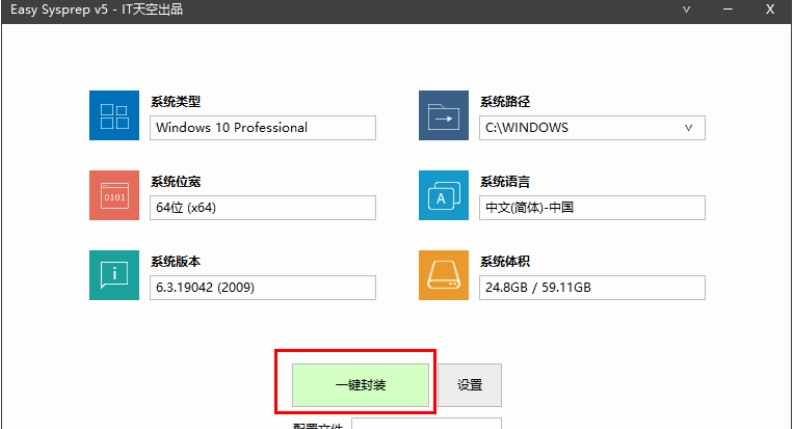Minimize the Easy Sysprep window
793x429 pixels.
[x=728, y=10]
